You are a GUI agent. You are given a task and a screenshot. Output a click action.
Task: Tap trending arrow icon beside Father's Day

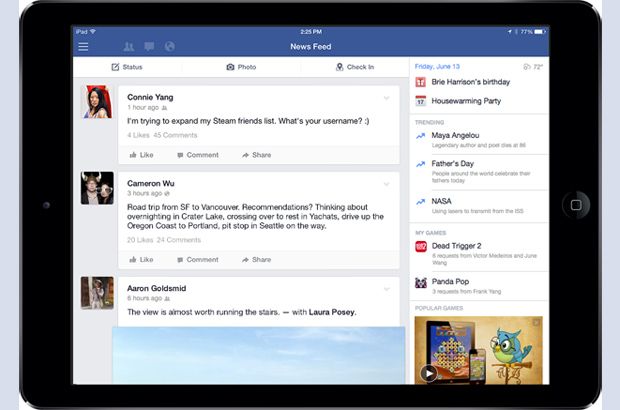pyautogui.click(x=421, y=164)
